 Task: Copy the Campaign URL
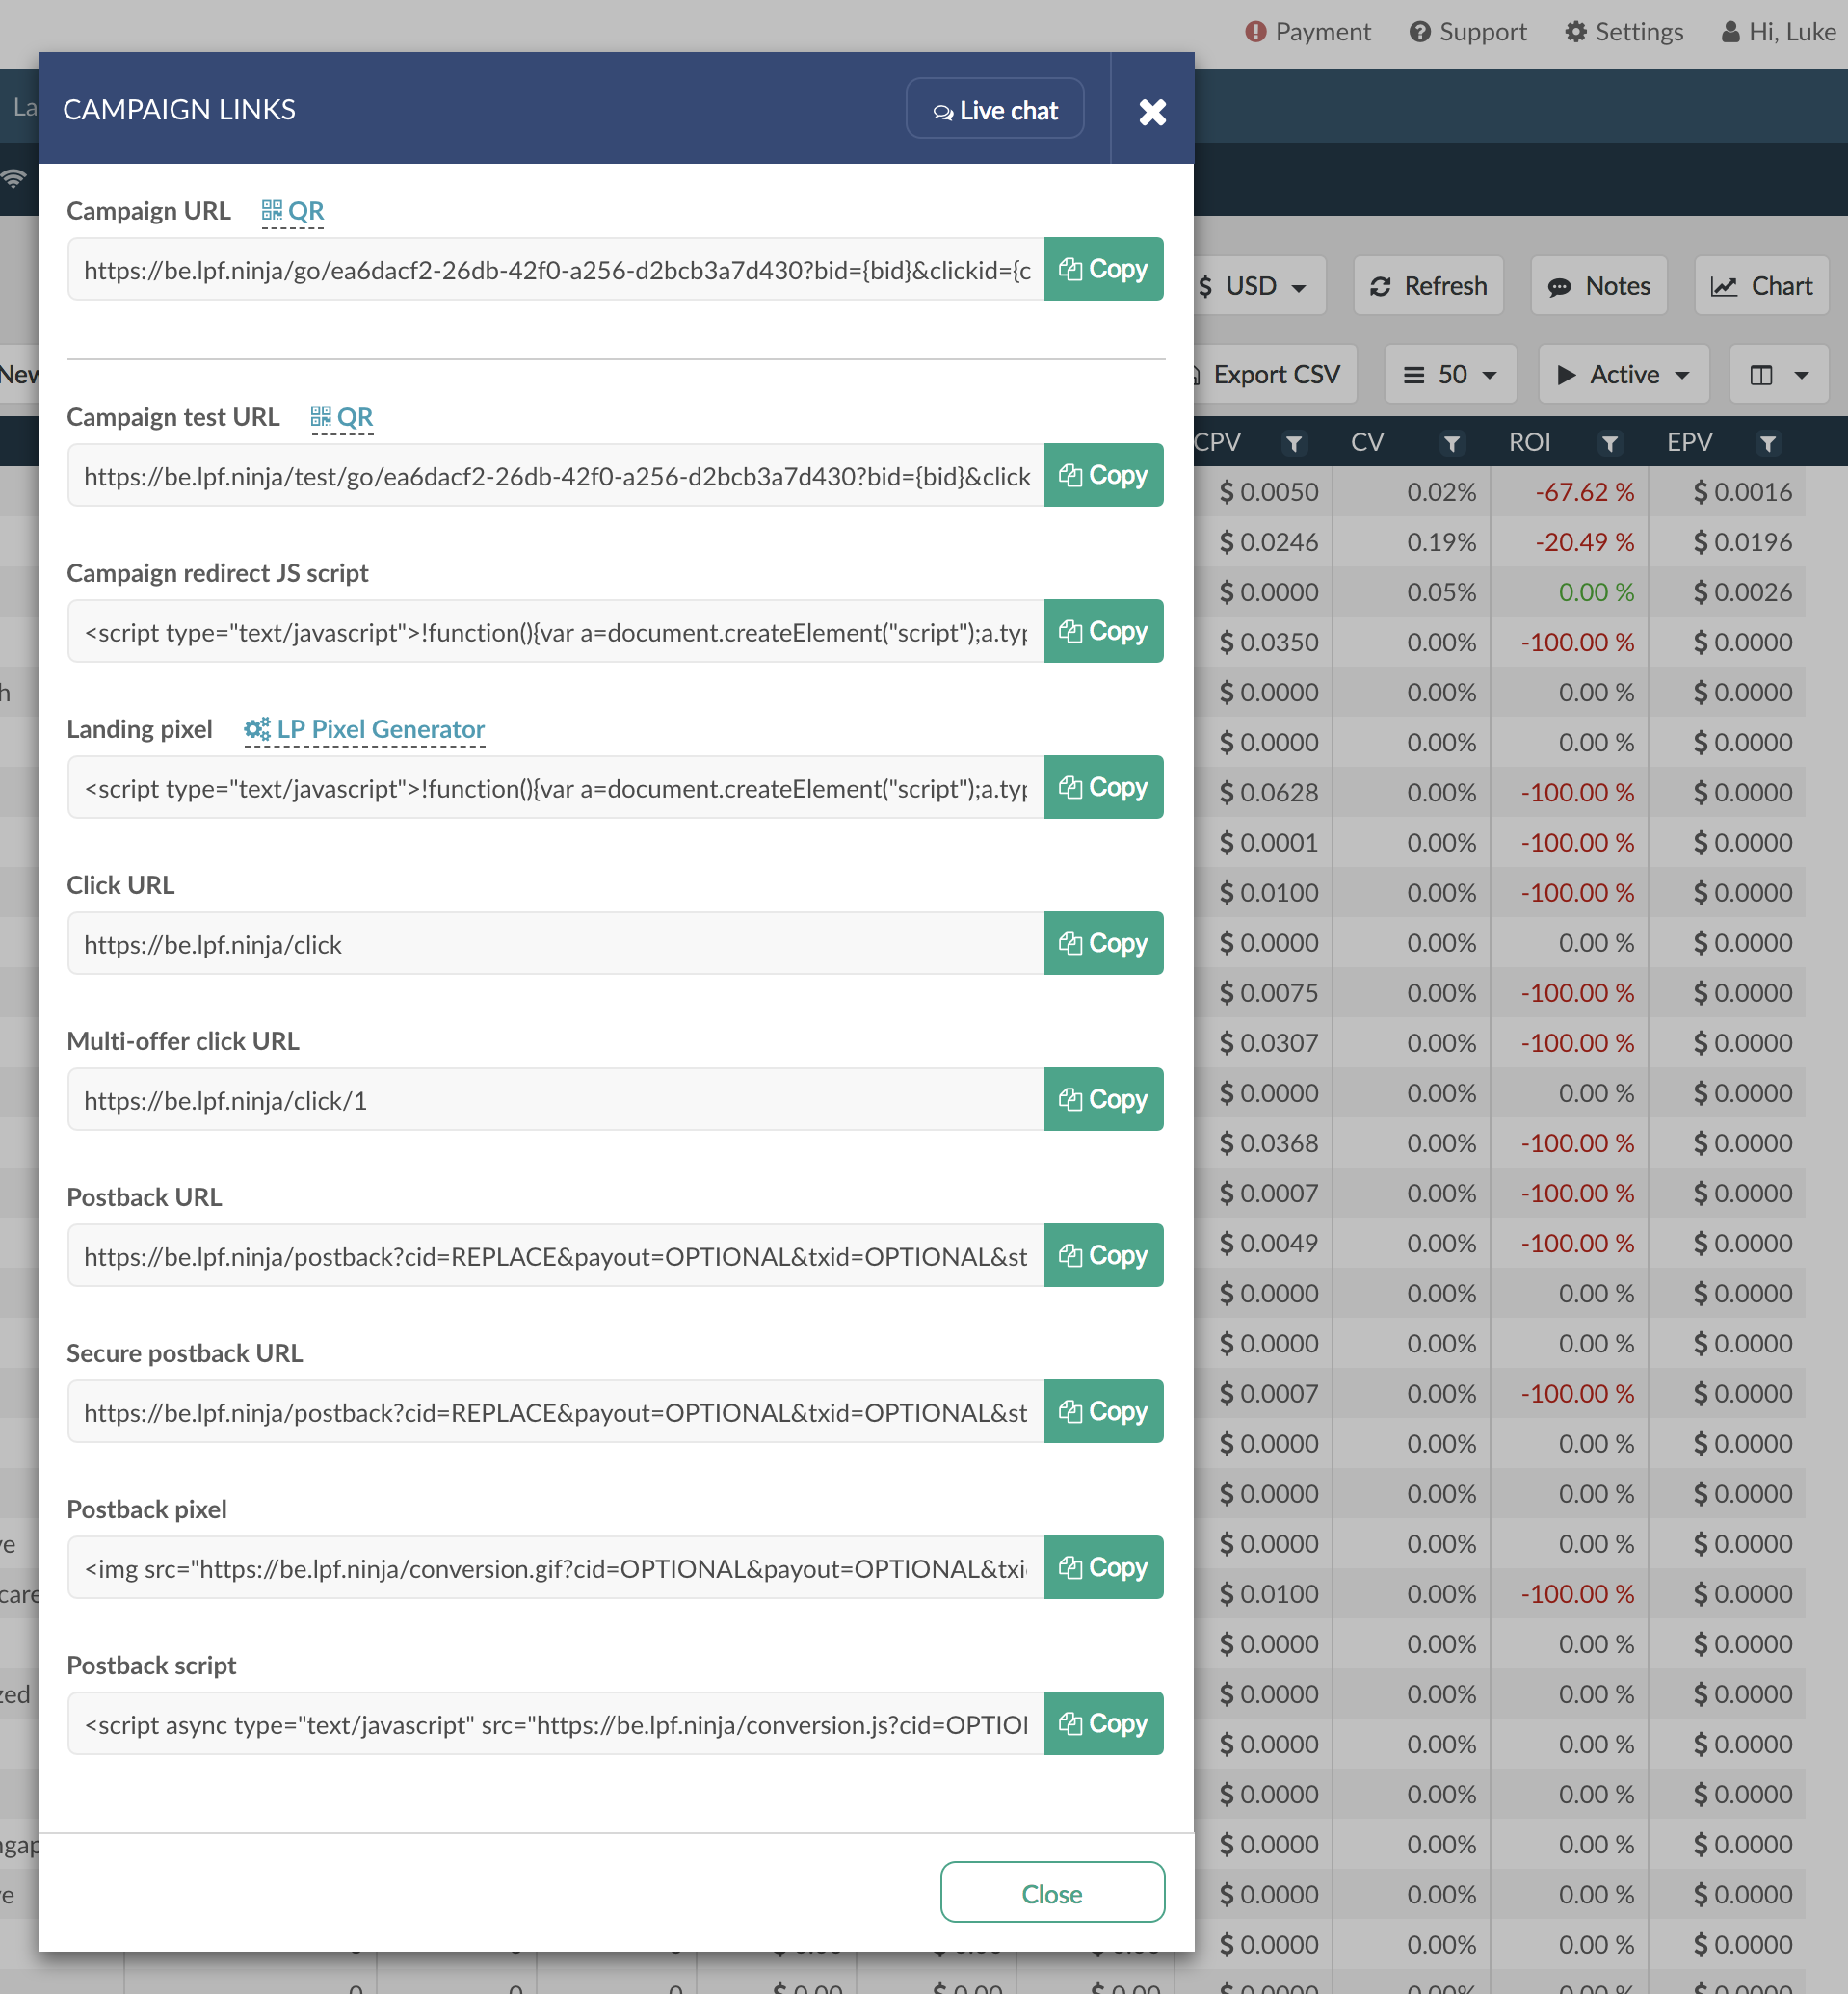(x=1103, y=269)
